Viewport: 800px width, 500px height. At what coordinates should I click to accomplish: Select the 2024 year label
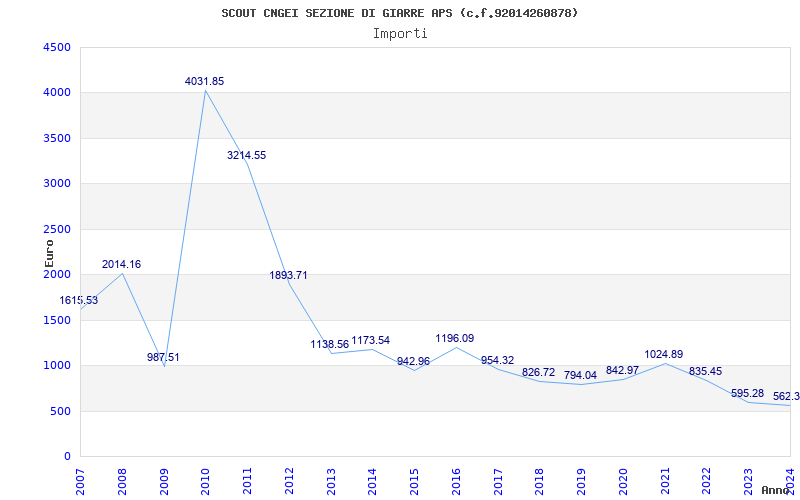point(790,482)
